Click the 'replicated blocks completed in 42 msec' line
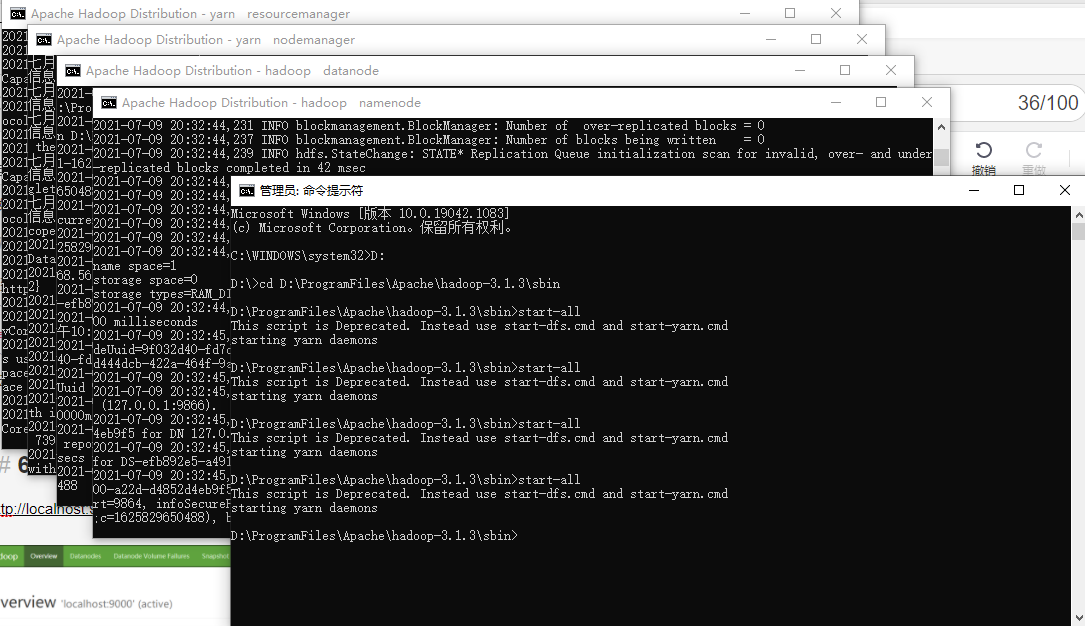 (x=230, y=168)
